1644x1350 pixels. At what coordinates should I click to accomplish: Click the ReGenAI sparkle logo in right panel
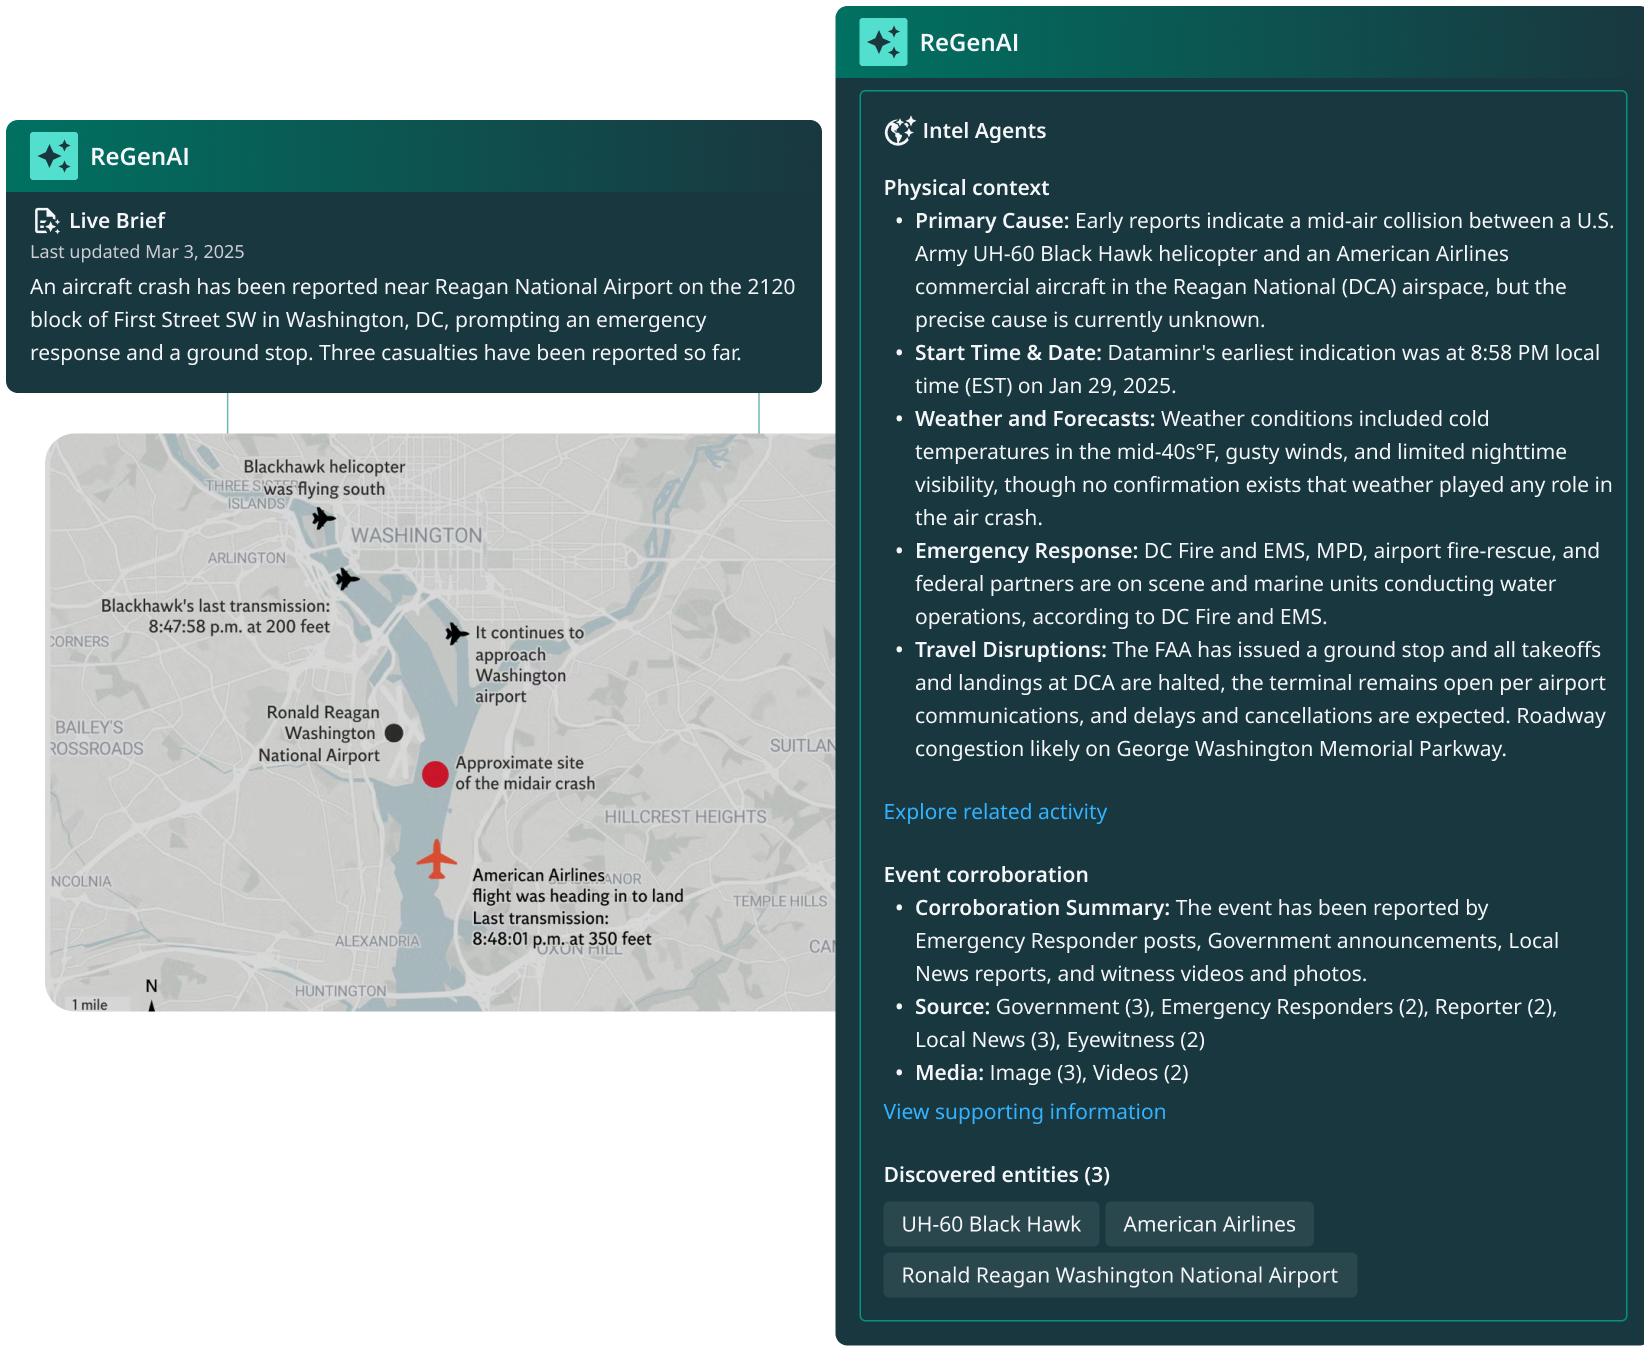point(883,42)
